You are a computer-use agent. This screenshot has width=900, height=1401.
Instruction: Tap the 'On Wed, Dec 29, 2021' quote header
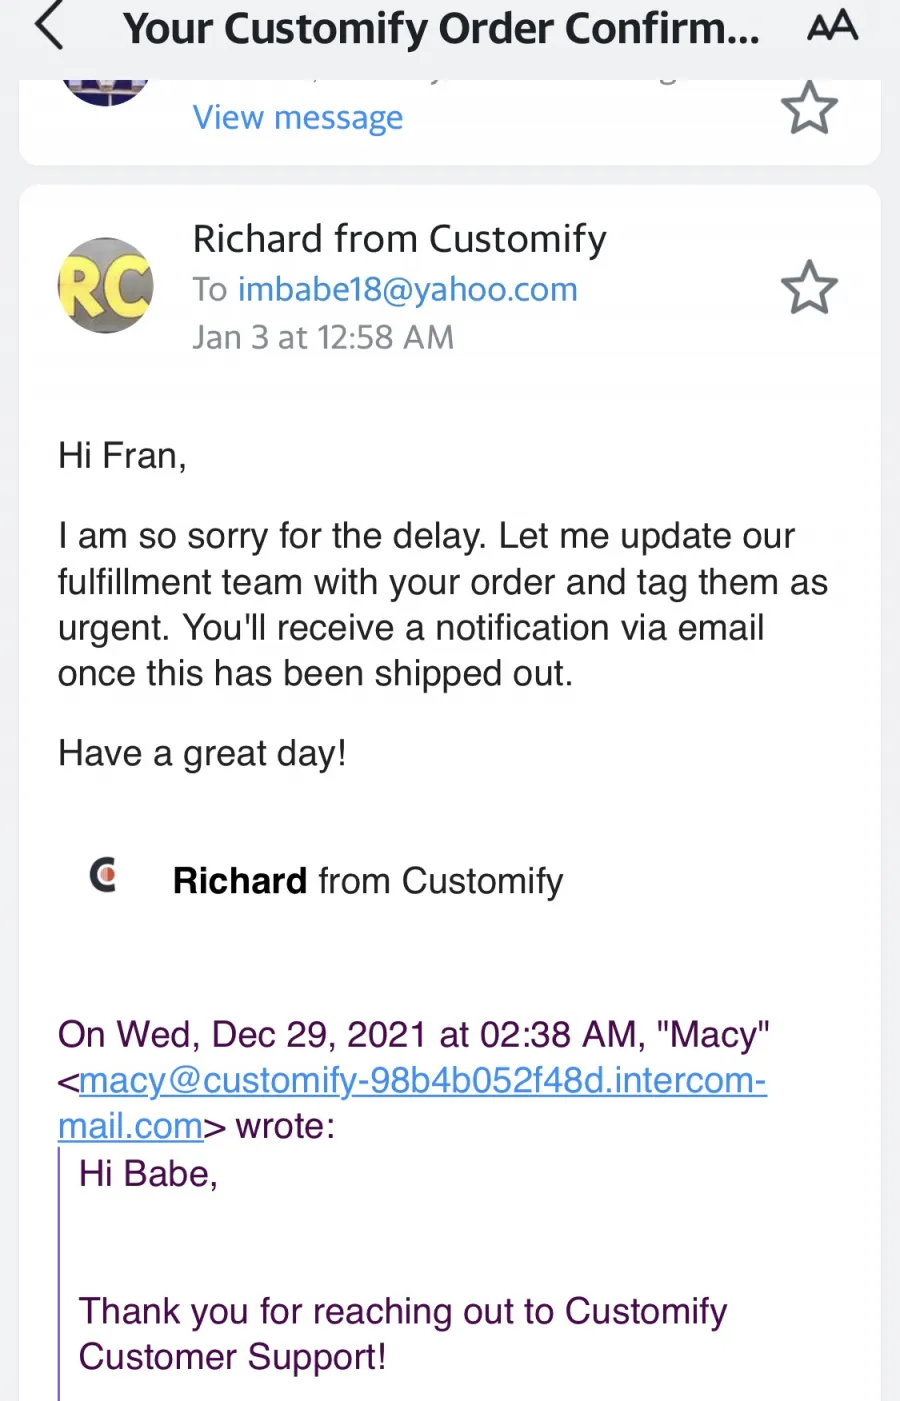pos(414,1034)
